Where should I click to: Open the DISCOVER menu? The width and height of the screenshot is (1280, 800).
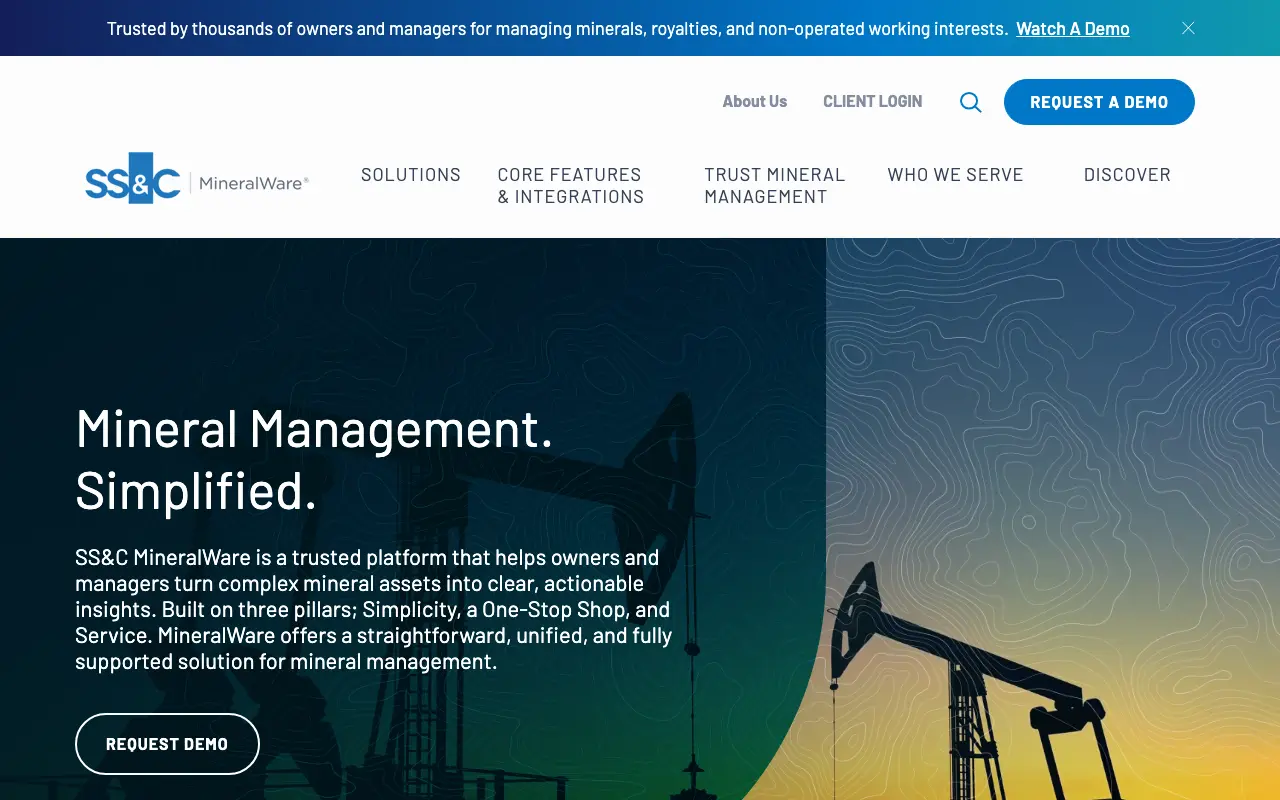(1127, 175)
